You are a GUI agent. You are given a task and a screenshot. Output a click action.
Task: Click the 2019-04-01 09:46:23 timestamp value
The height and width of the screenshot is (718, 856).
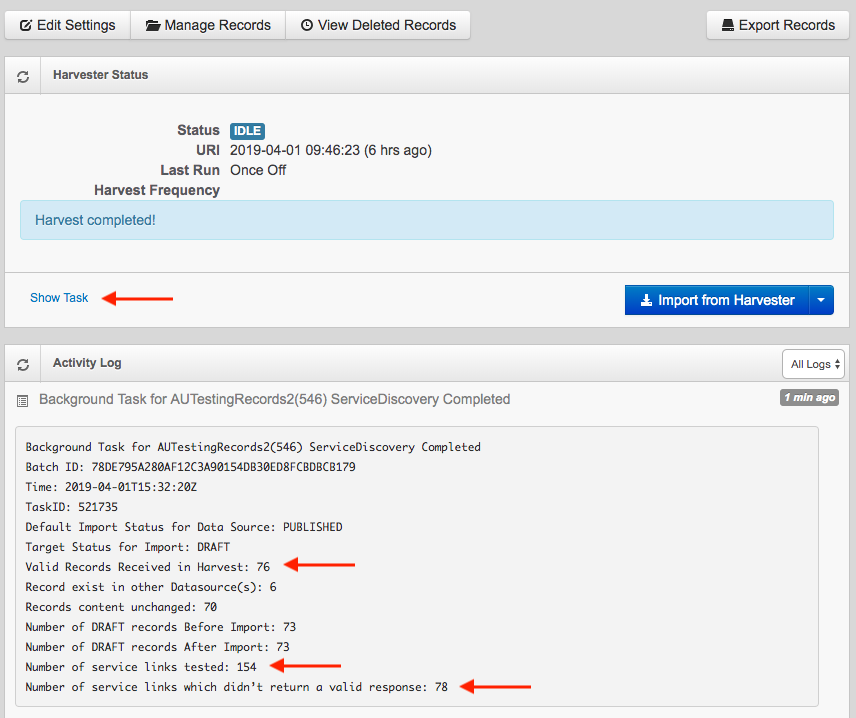tap(330, 150)
